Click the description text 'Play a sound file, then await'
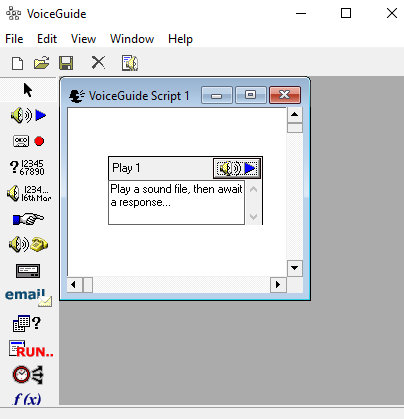The height and width of the screenshot is (419, 404). pyautogui.click(x=176, y=189)
